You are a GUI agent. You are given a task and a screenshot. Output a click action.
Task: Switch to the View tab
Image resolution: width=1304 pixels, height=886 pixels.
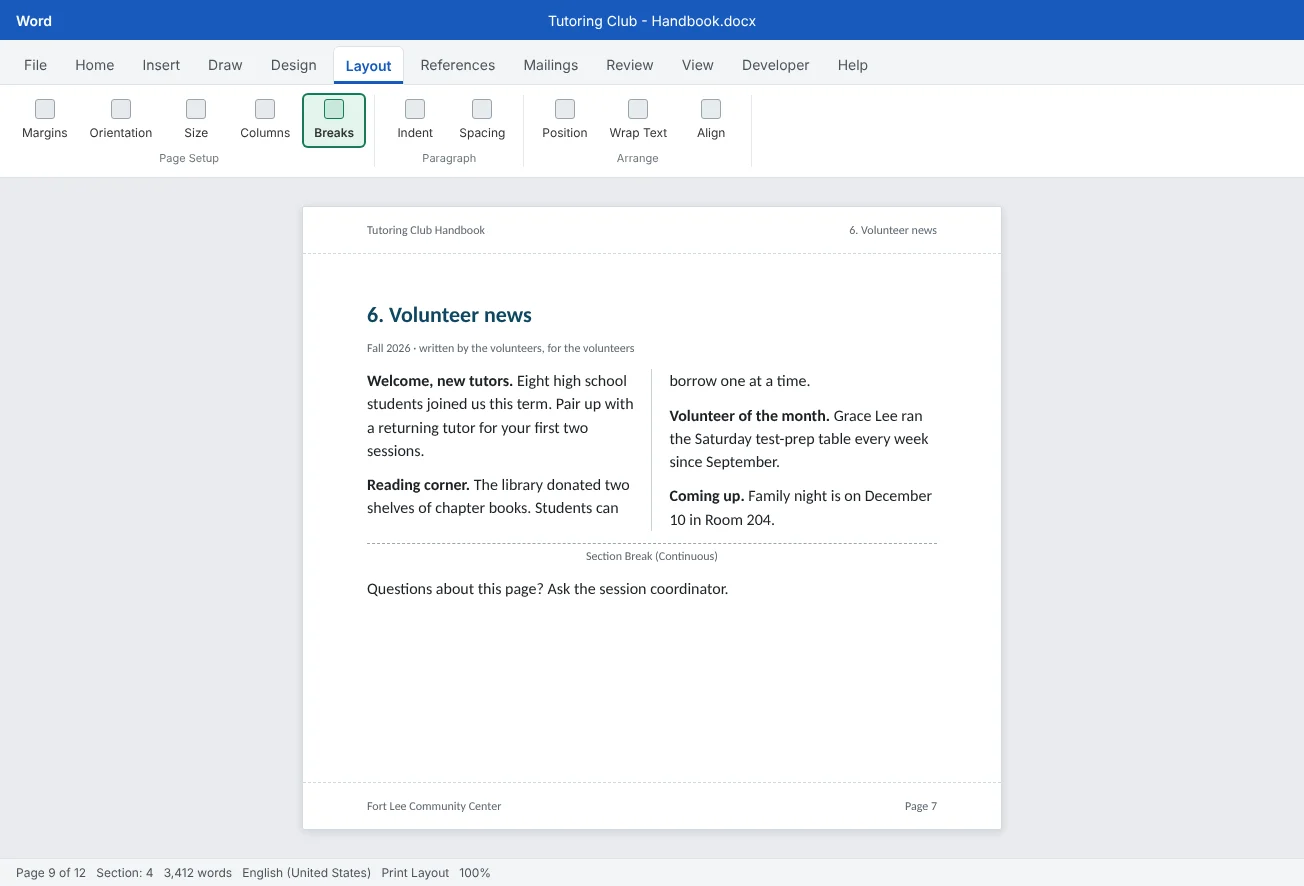pyautogui.click(x=698, y=65)
